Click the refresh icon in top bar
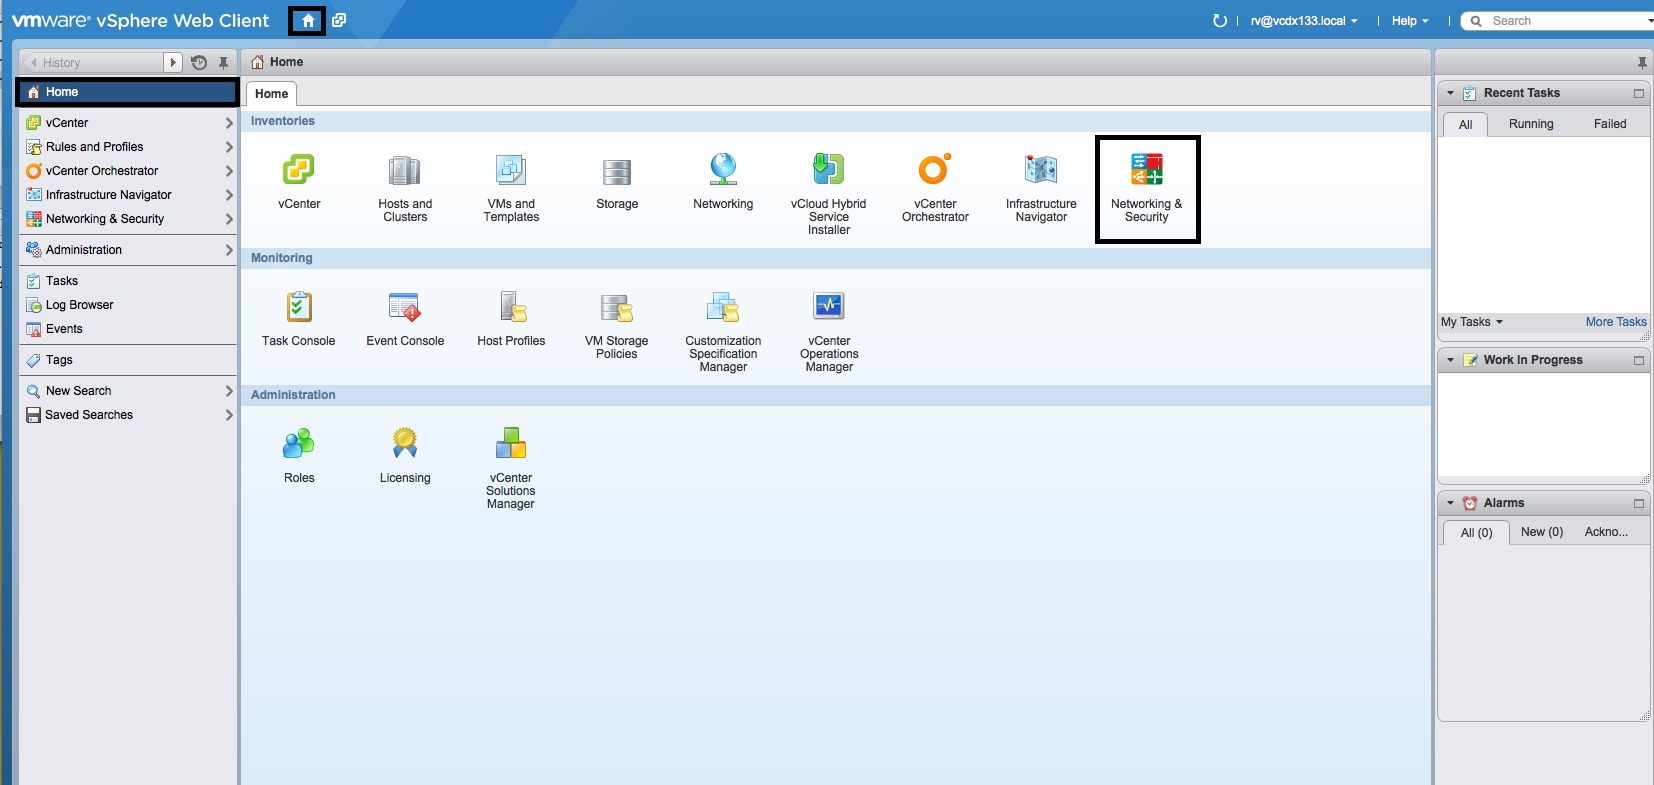Image resolution: width=1654 pixels, height=785 pixels. coord(1219,21)
